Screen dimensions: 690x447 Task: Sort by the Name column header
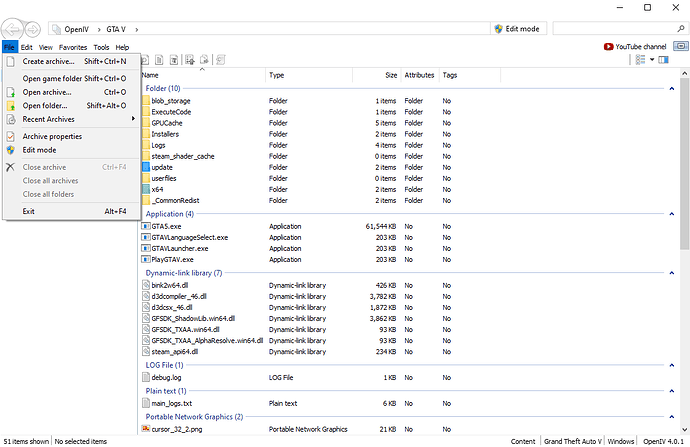[x=203, y=75]
